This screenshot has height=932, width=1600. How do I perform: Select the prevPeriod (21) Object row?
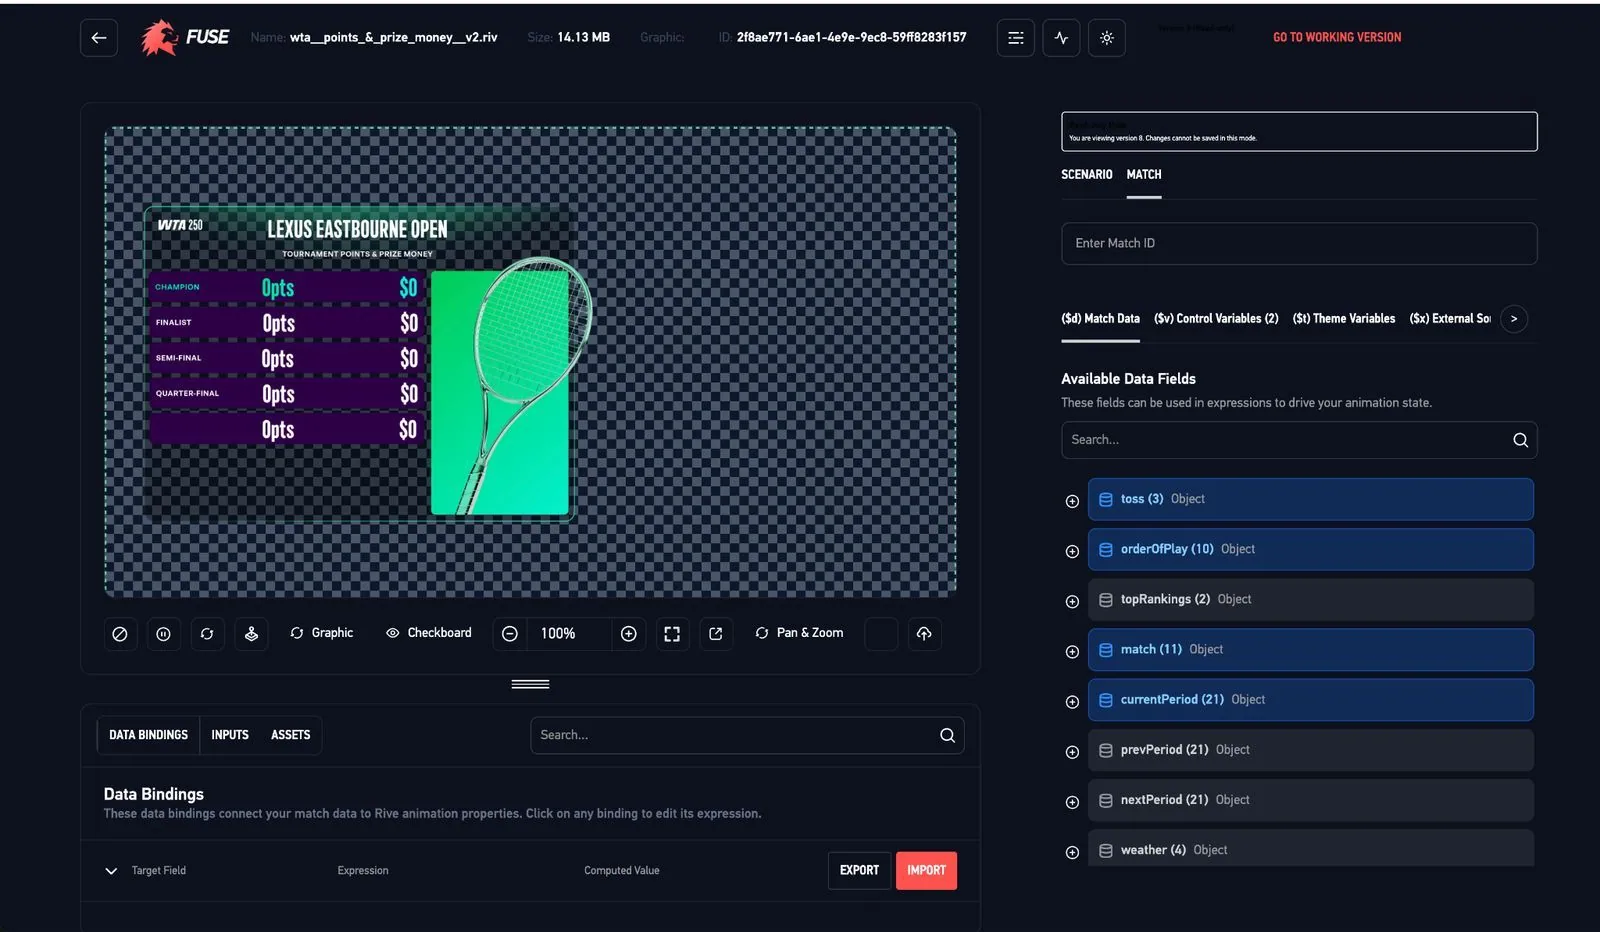(x=1311, y=750)
